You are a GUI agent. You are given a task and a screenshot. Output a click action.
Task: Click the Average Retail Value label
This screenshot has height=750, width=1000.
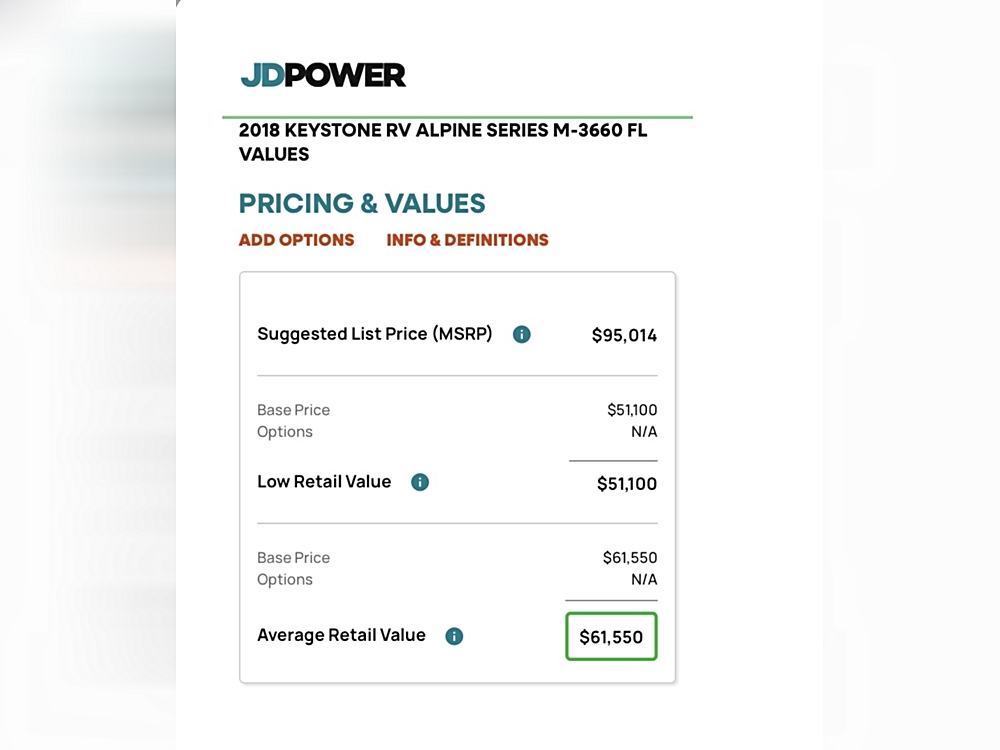[x=341, y=635]
